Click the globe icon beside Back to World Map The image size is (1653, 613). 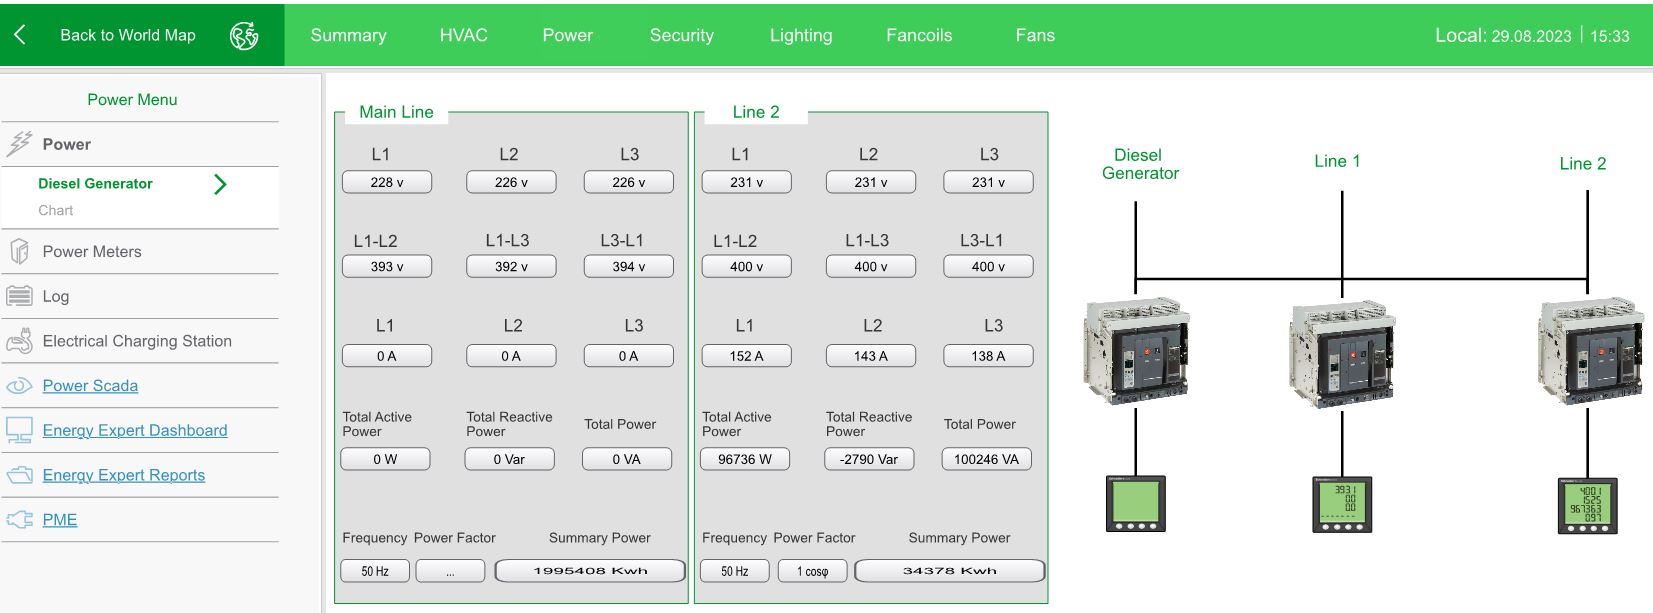(244, 36)
